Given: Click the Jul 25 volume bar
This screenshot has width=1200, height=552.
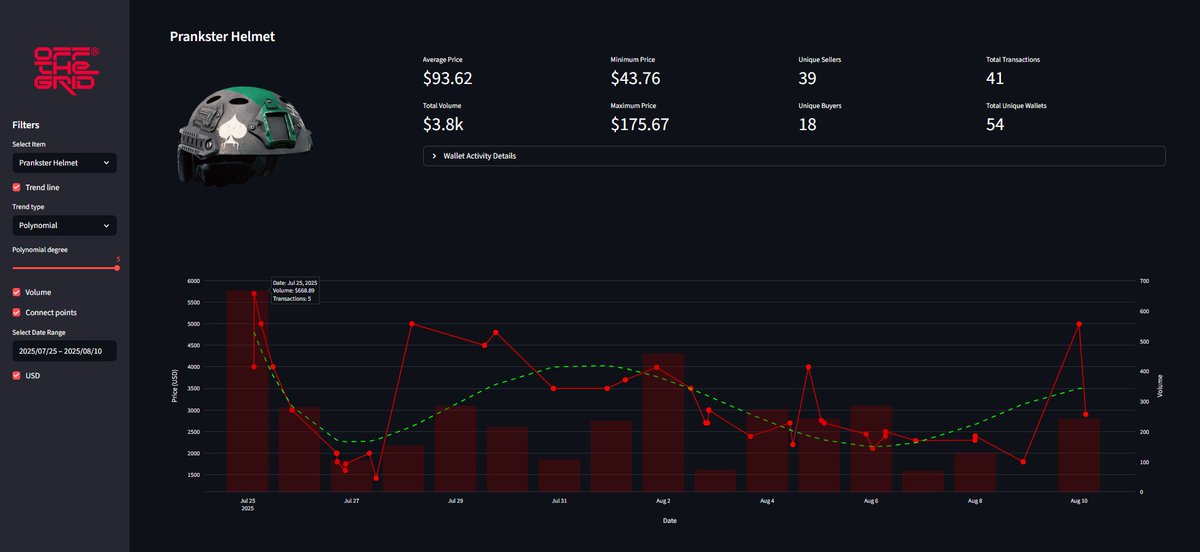Looking at the screenshot, I should tap(248, 391).
